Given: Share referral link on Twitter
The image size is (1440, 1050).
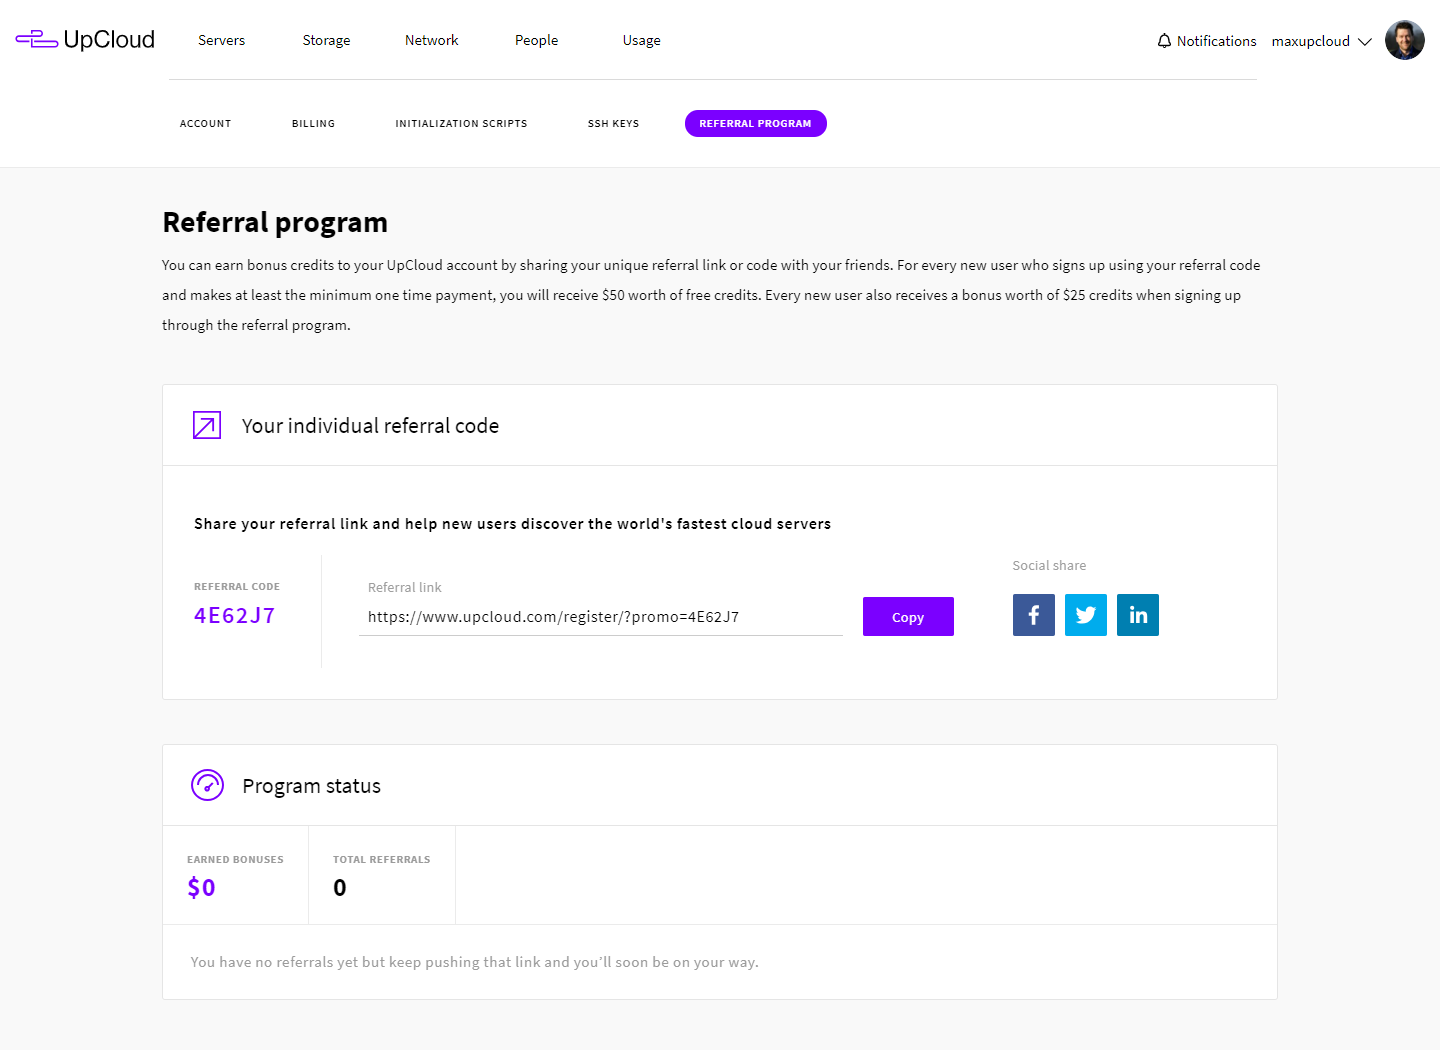Looking at the screenshot, I should pyautogui.click(x=1085, y=615).
